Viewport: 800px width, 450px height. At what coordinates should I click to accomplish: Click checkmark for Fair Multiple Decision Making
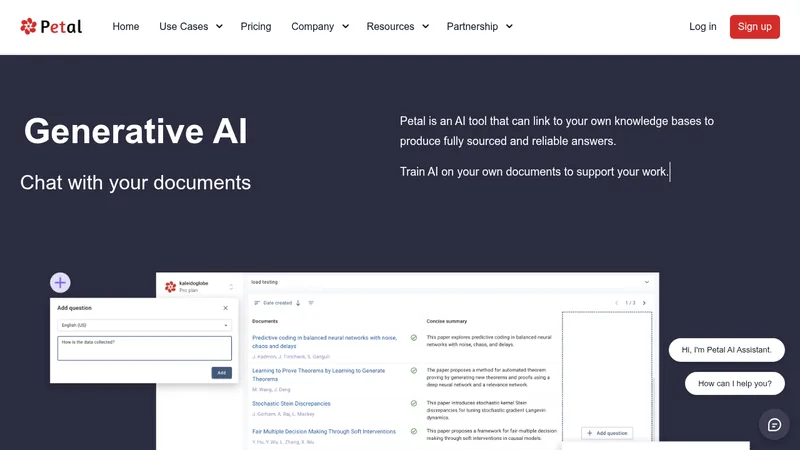(x=414, y=432)
